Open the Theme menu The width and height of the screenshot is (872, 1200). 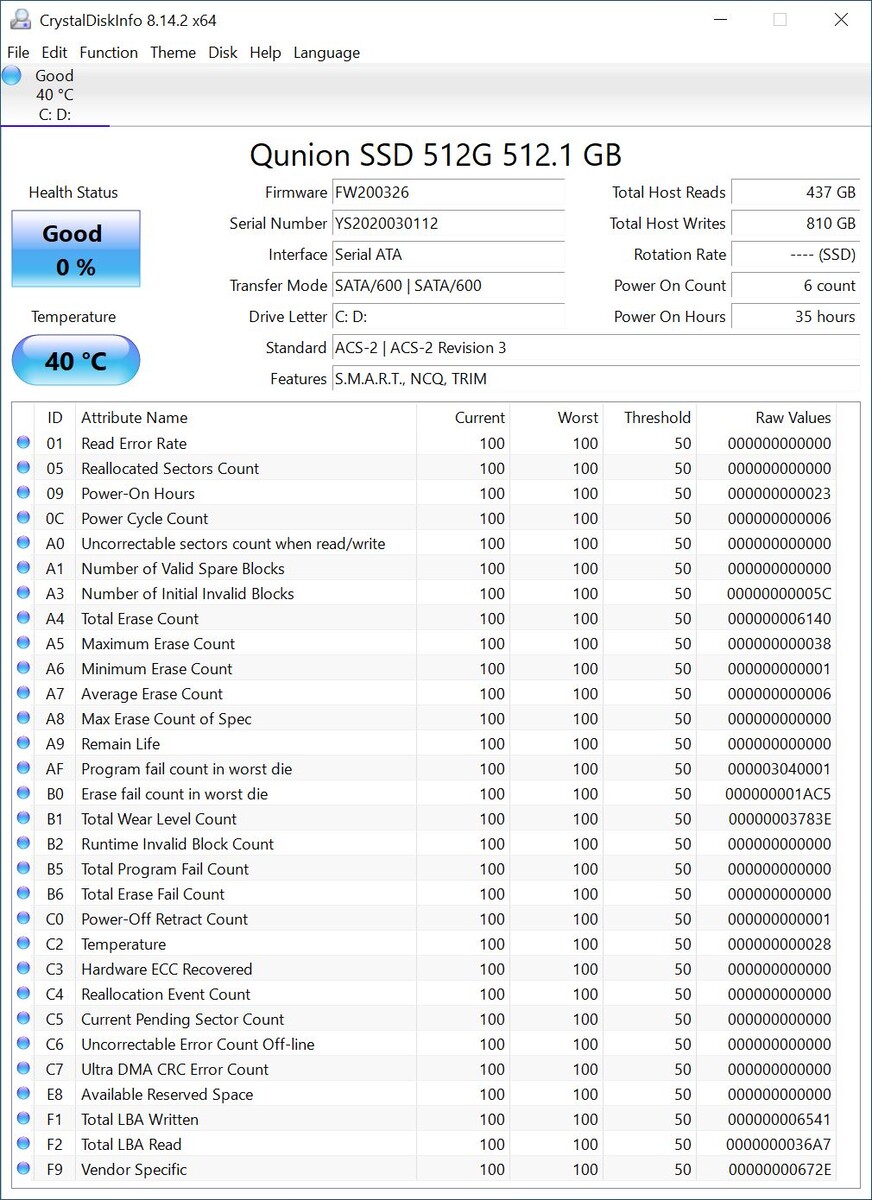point(173,52)
